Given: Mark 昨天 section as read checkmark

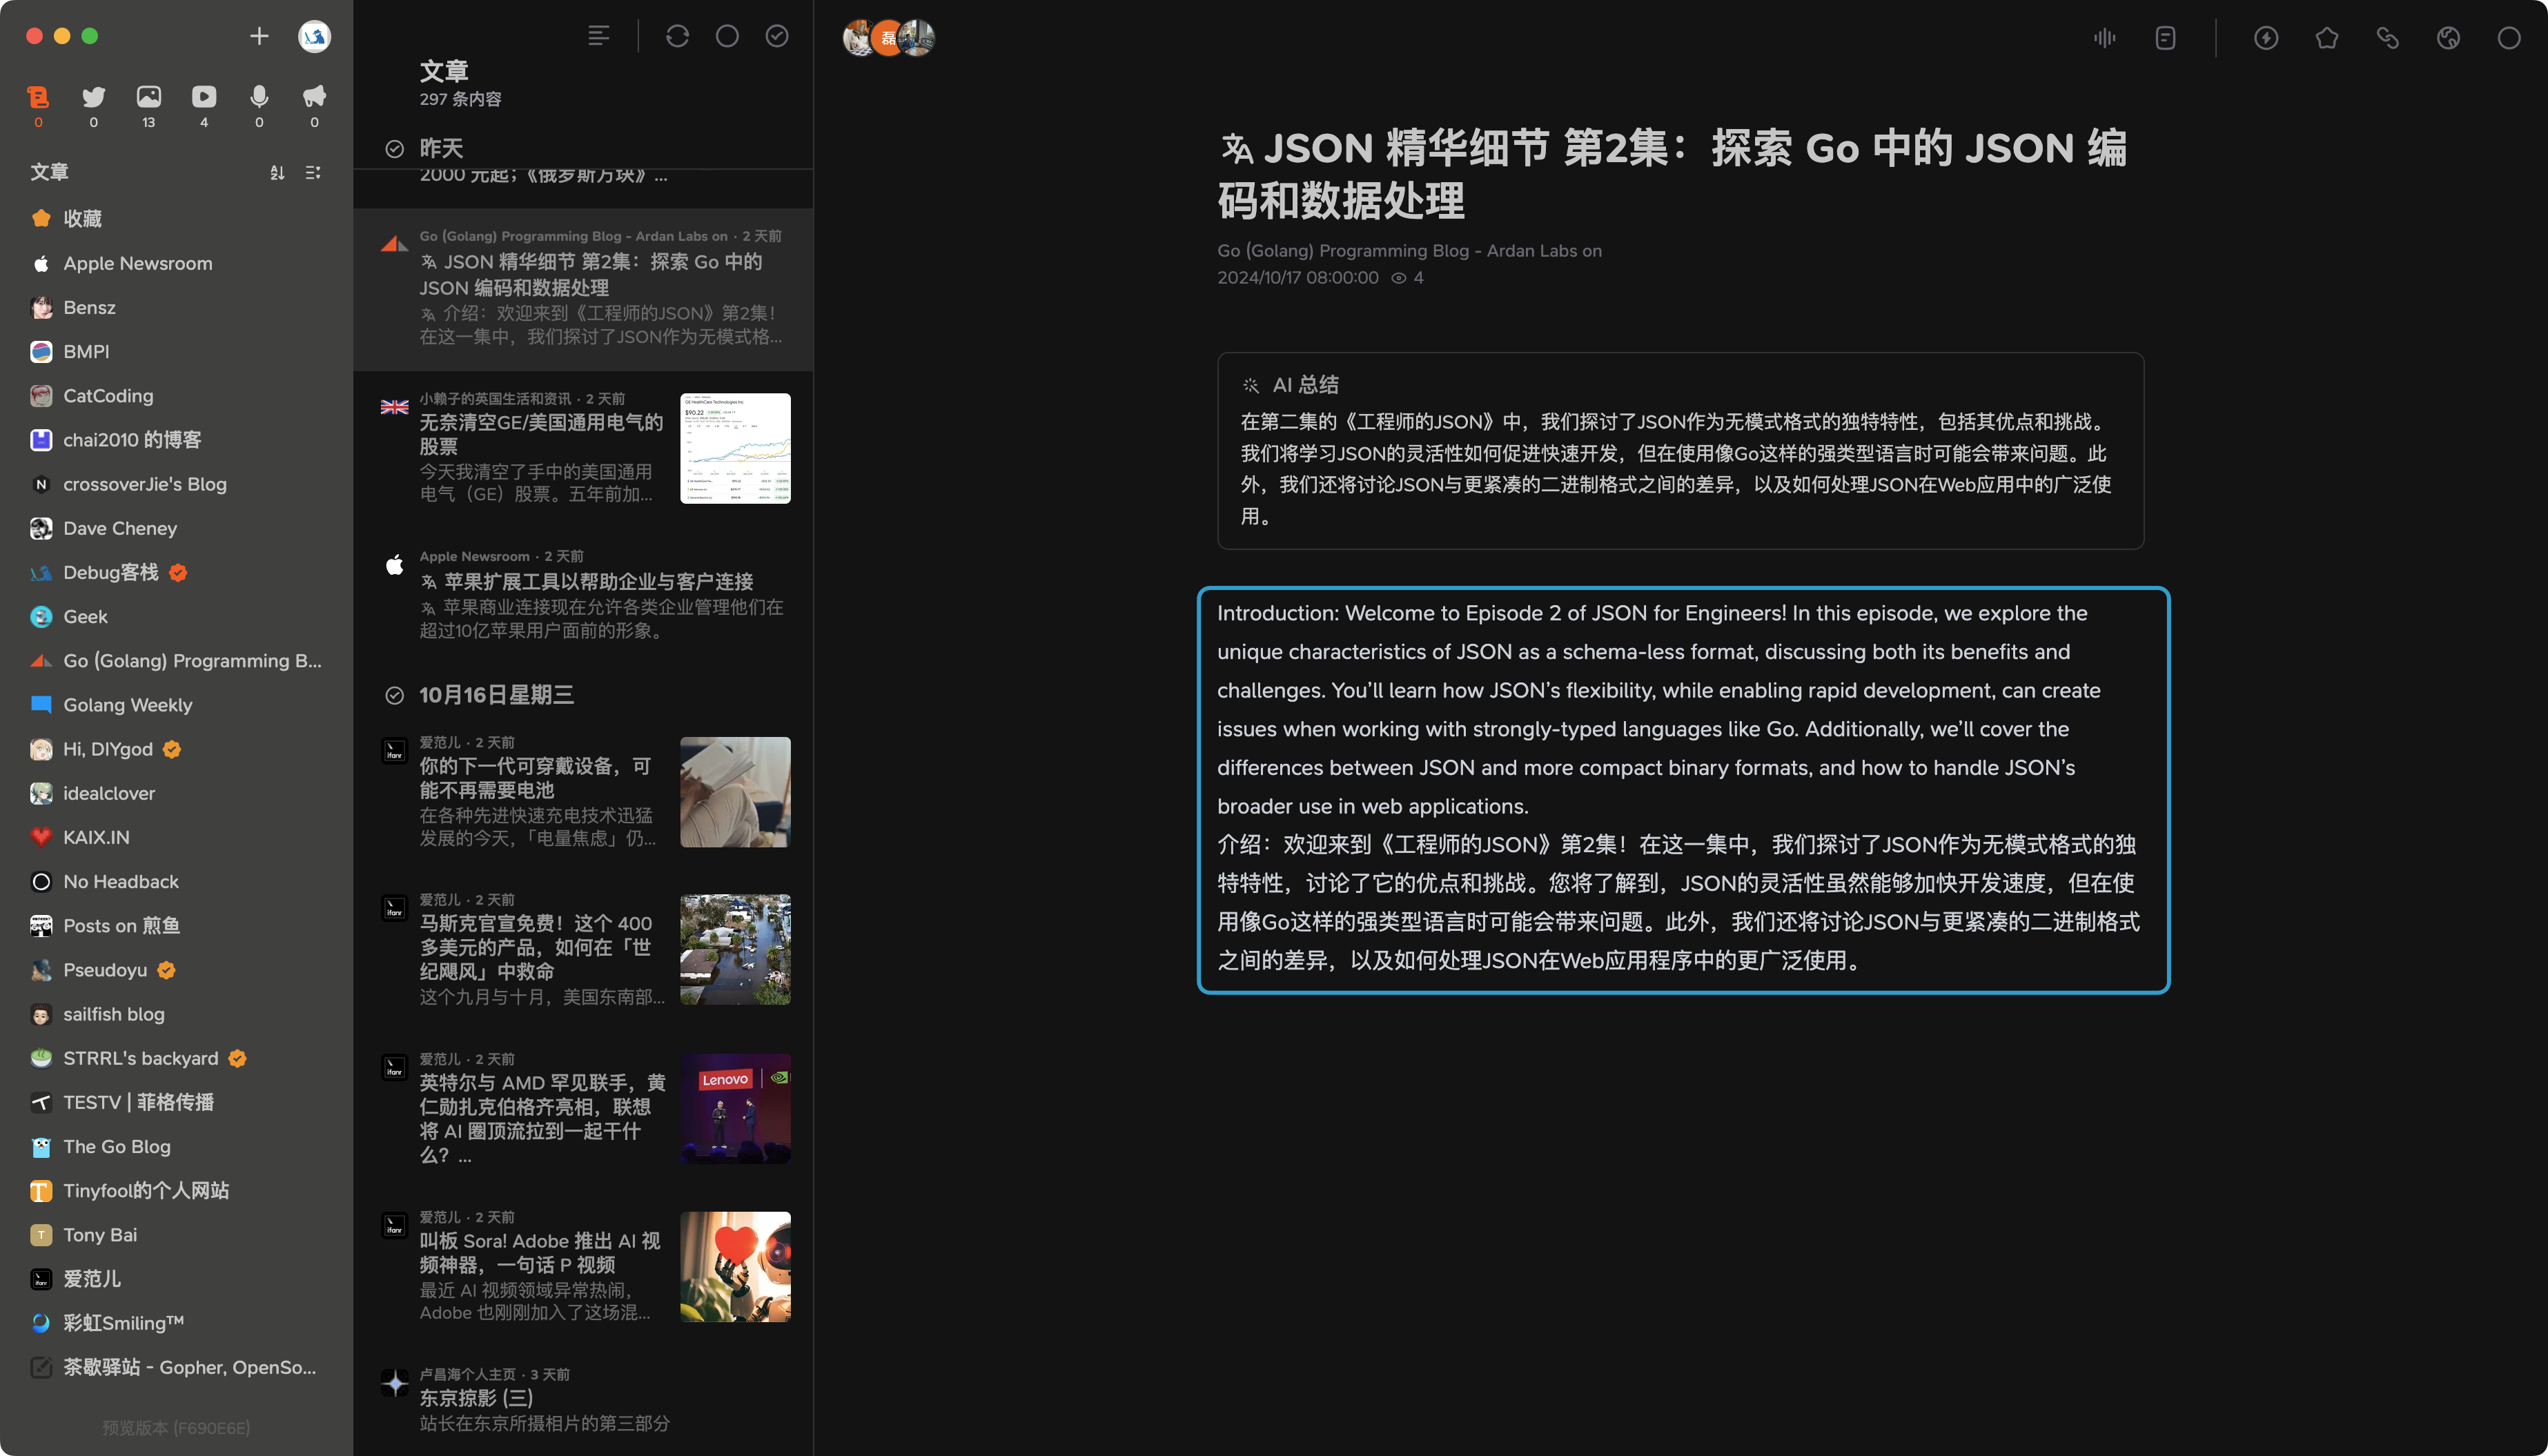Looking at the screenshot, I should (x=394, y=149).
